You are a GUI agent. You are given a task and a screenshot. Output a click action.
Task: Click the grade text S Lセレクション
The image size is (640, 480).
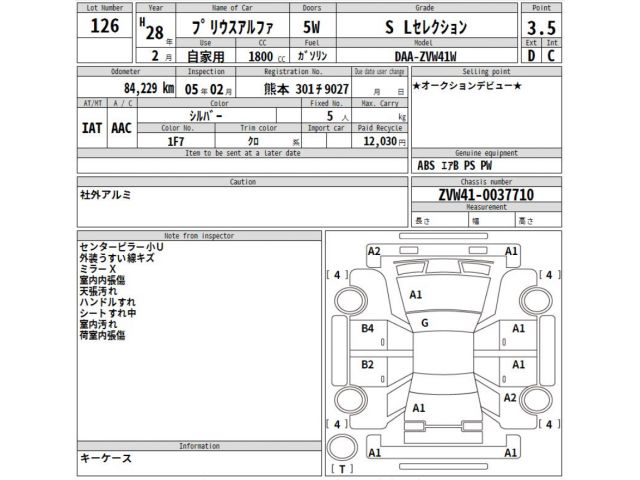tap(426, 27)
